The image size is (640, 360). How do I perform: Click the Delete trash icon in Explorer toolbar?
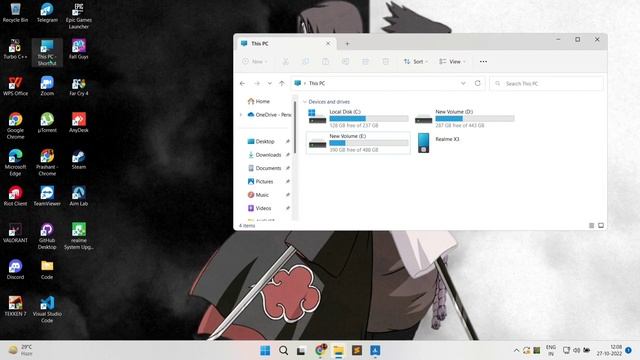385,62
